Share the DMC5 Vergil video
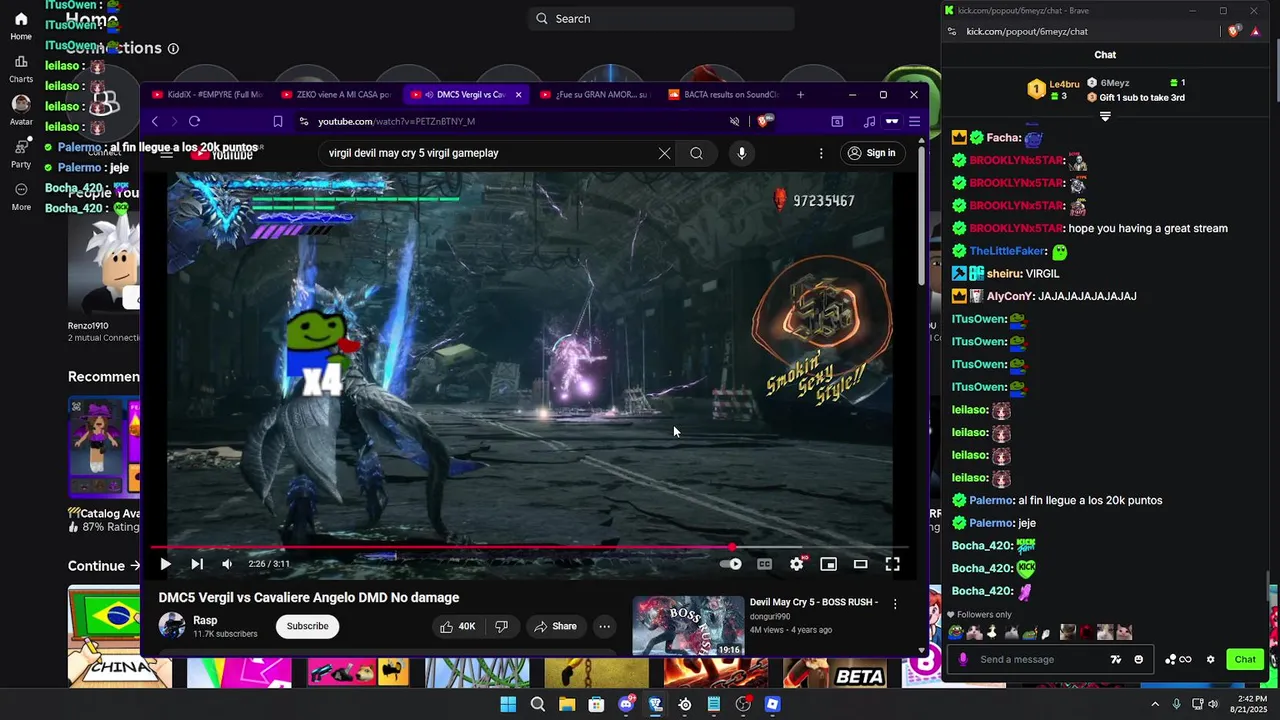 pos(555,626)
